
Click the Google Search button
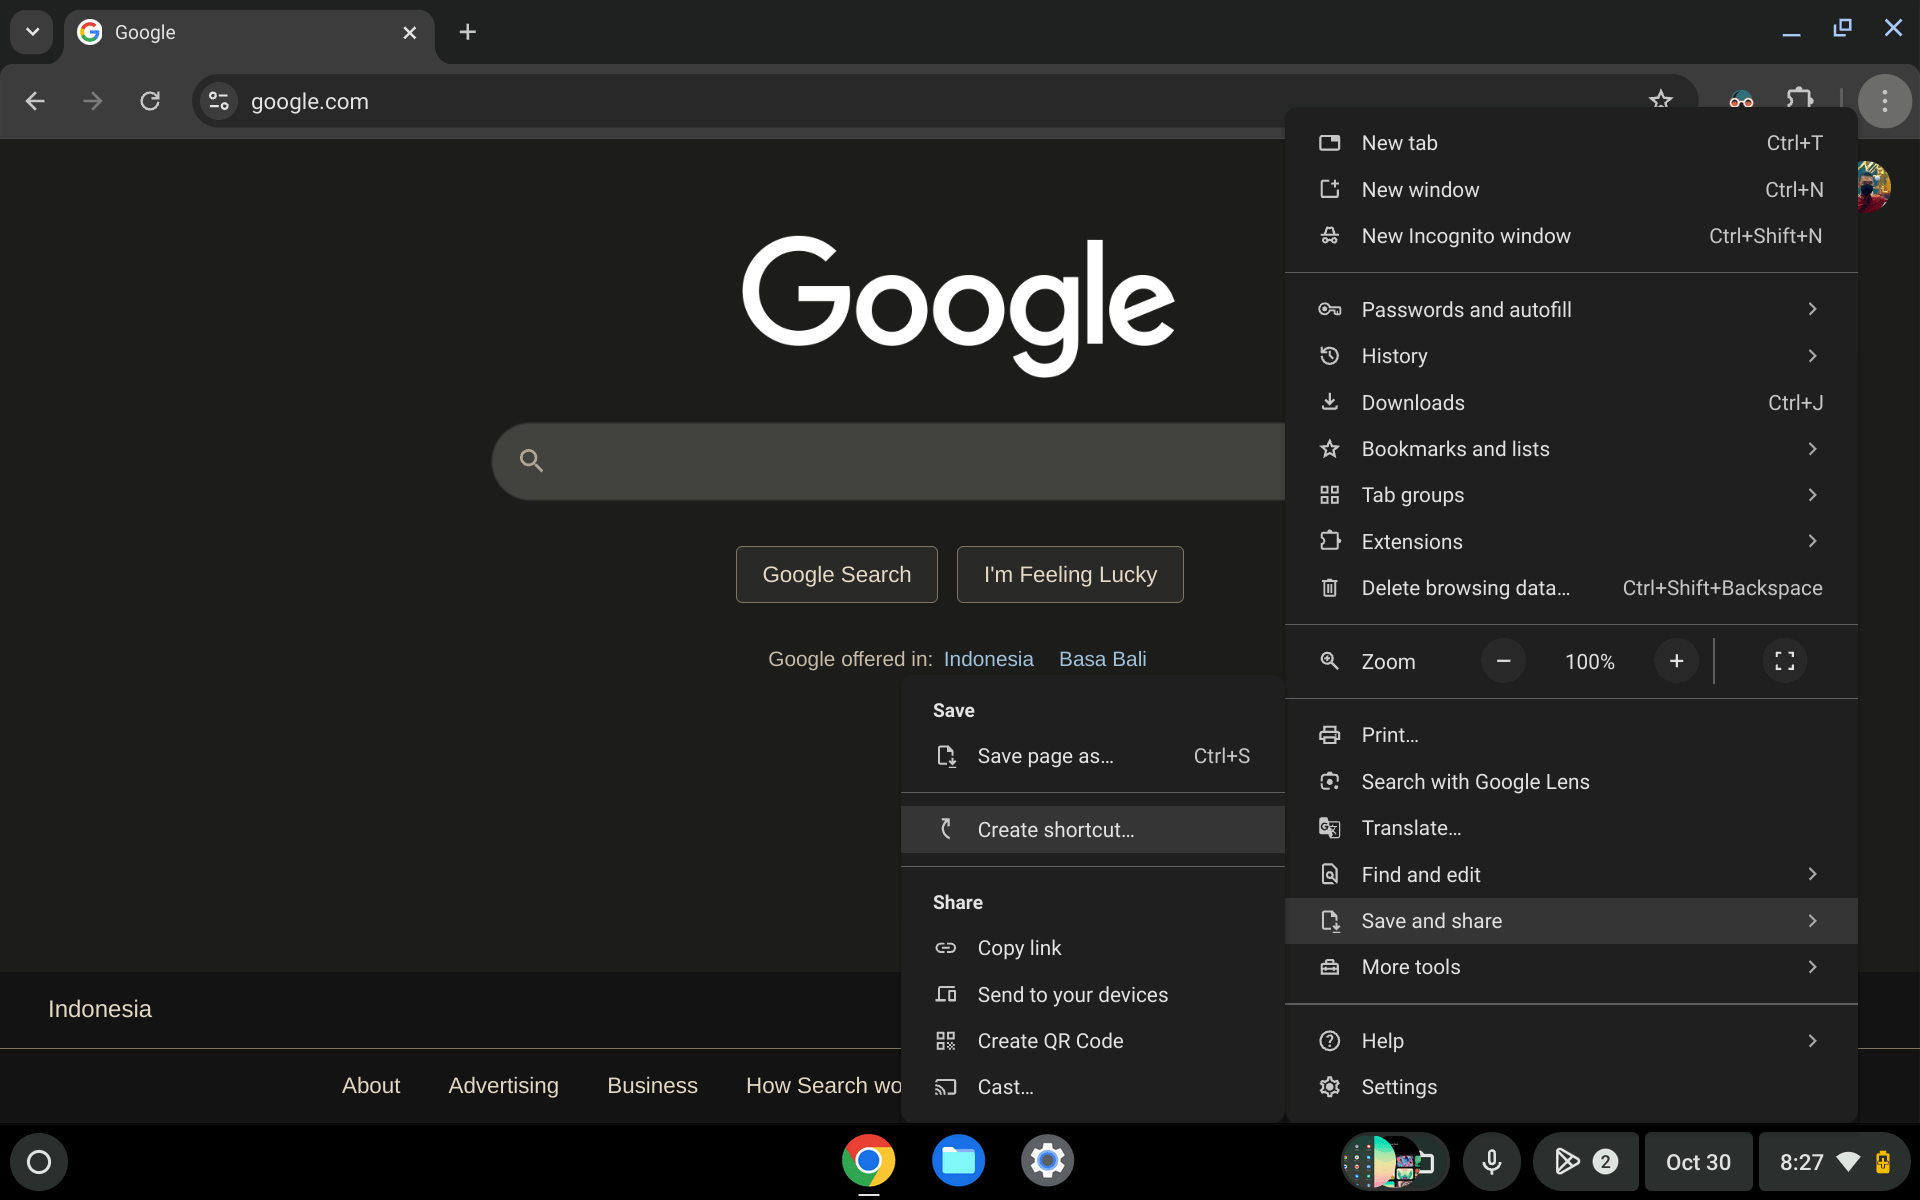click(x=837, y=574)
